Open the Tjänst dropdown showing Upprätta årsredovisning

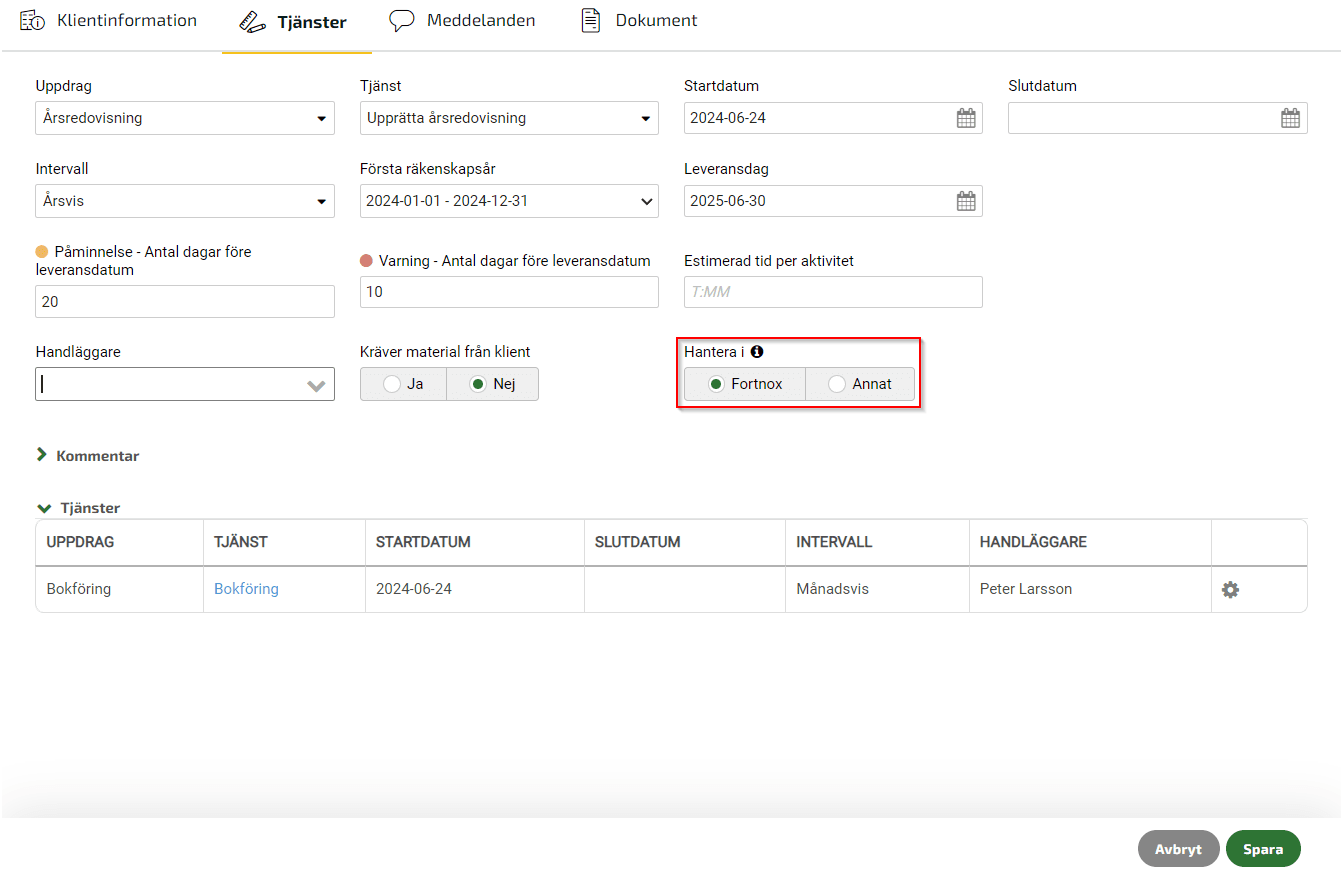point(509,118)
